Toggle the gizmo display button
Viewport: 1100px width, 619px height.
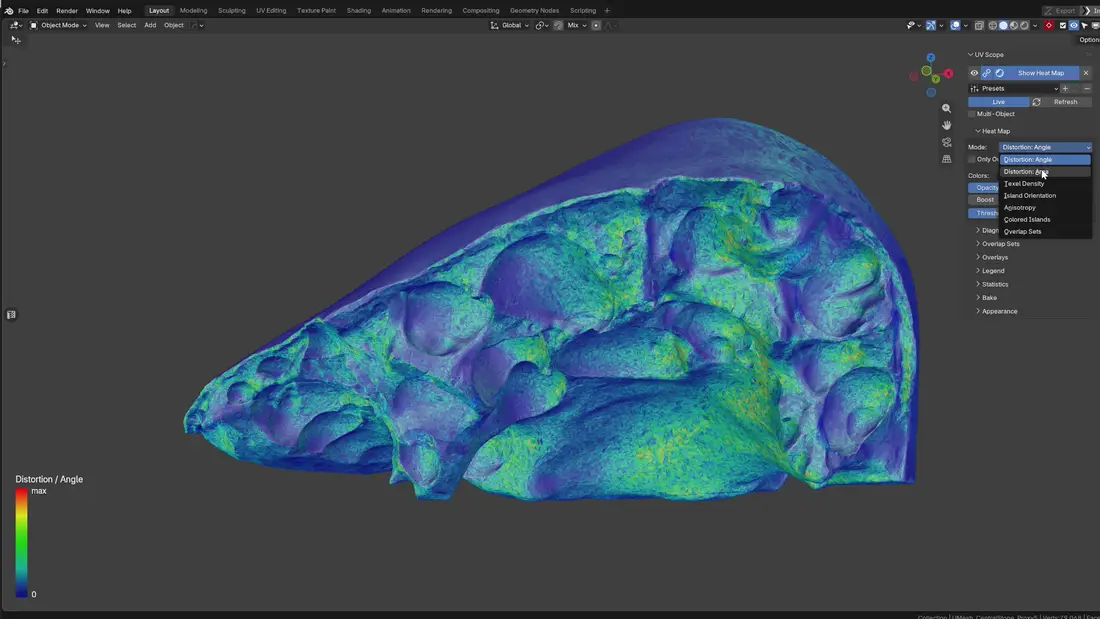(930, 25)
